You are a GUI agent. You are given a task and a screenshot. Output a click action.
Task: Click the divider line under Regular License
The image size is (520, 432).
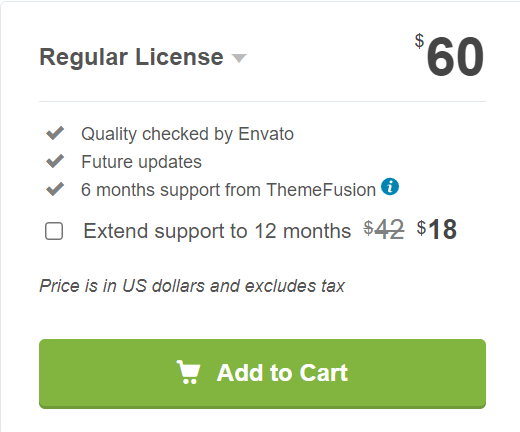(262, 101)
